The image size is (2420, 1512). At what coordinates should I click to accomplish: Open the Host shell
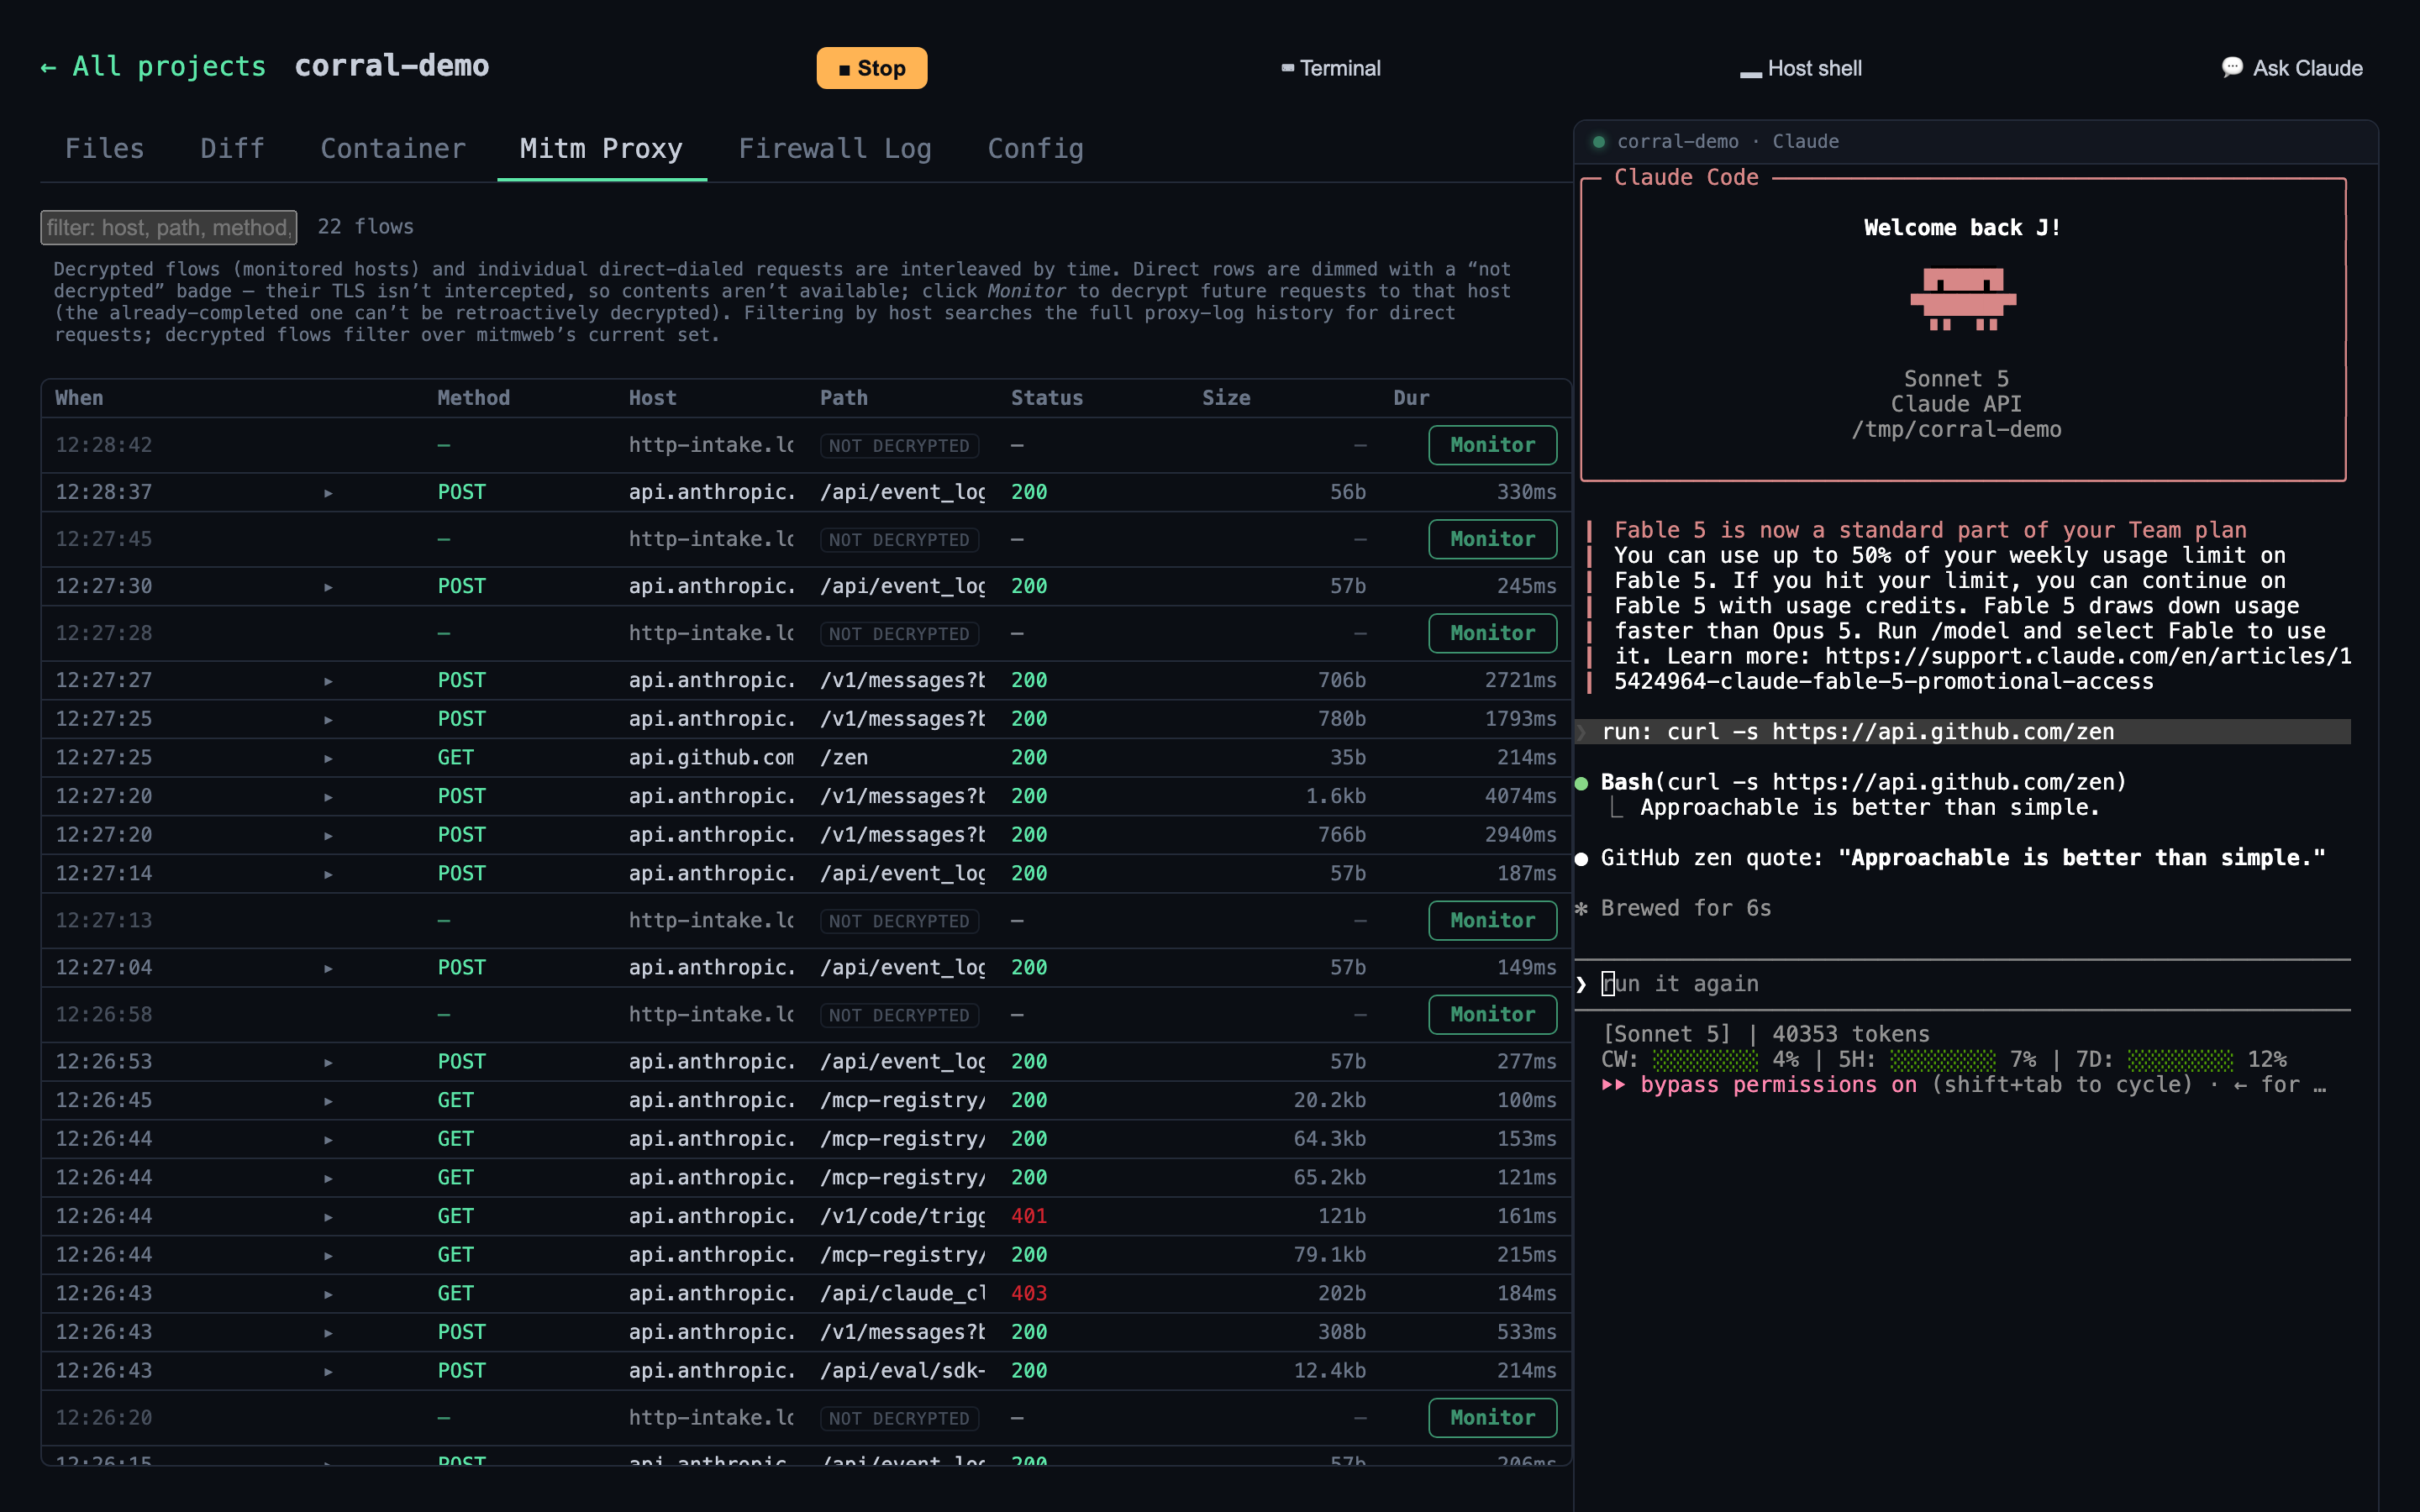[1800, 68]
